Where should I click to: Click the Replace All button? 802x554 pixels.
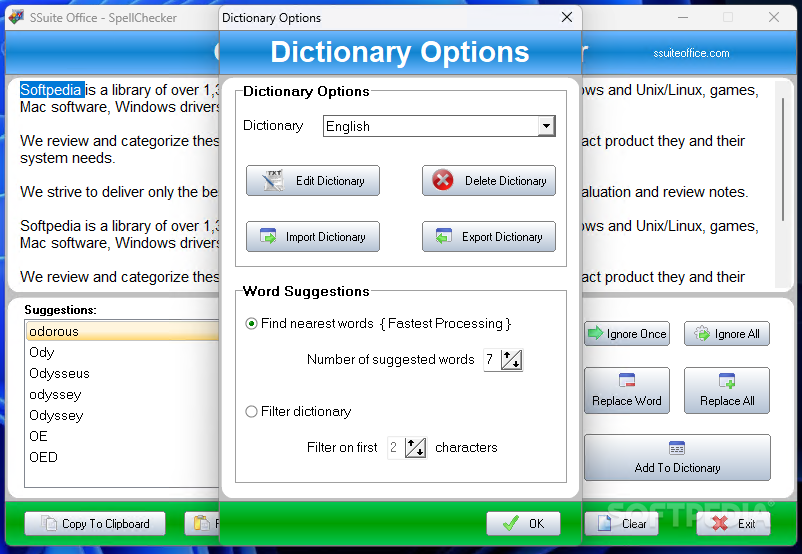pos(727,390)
